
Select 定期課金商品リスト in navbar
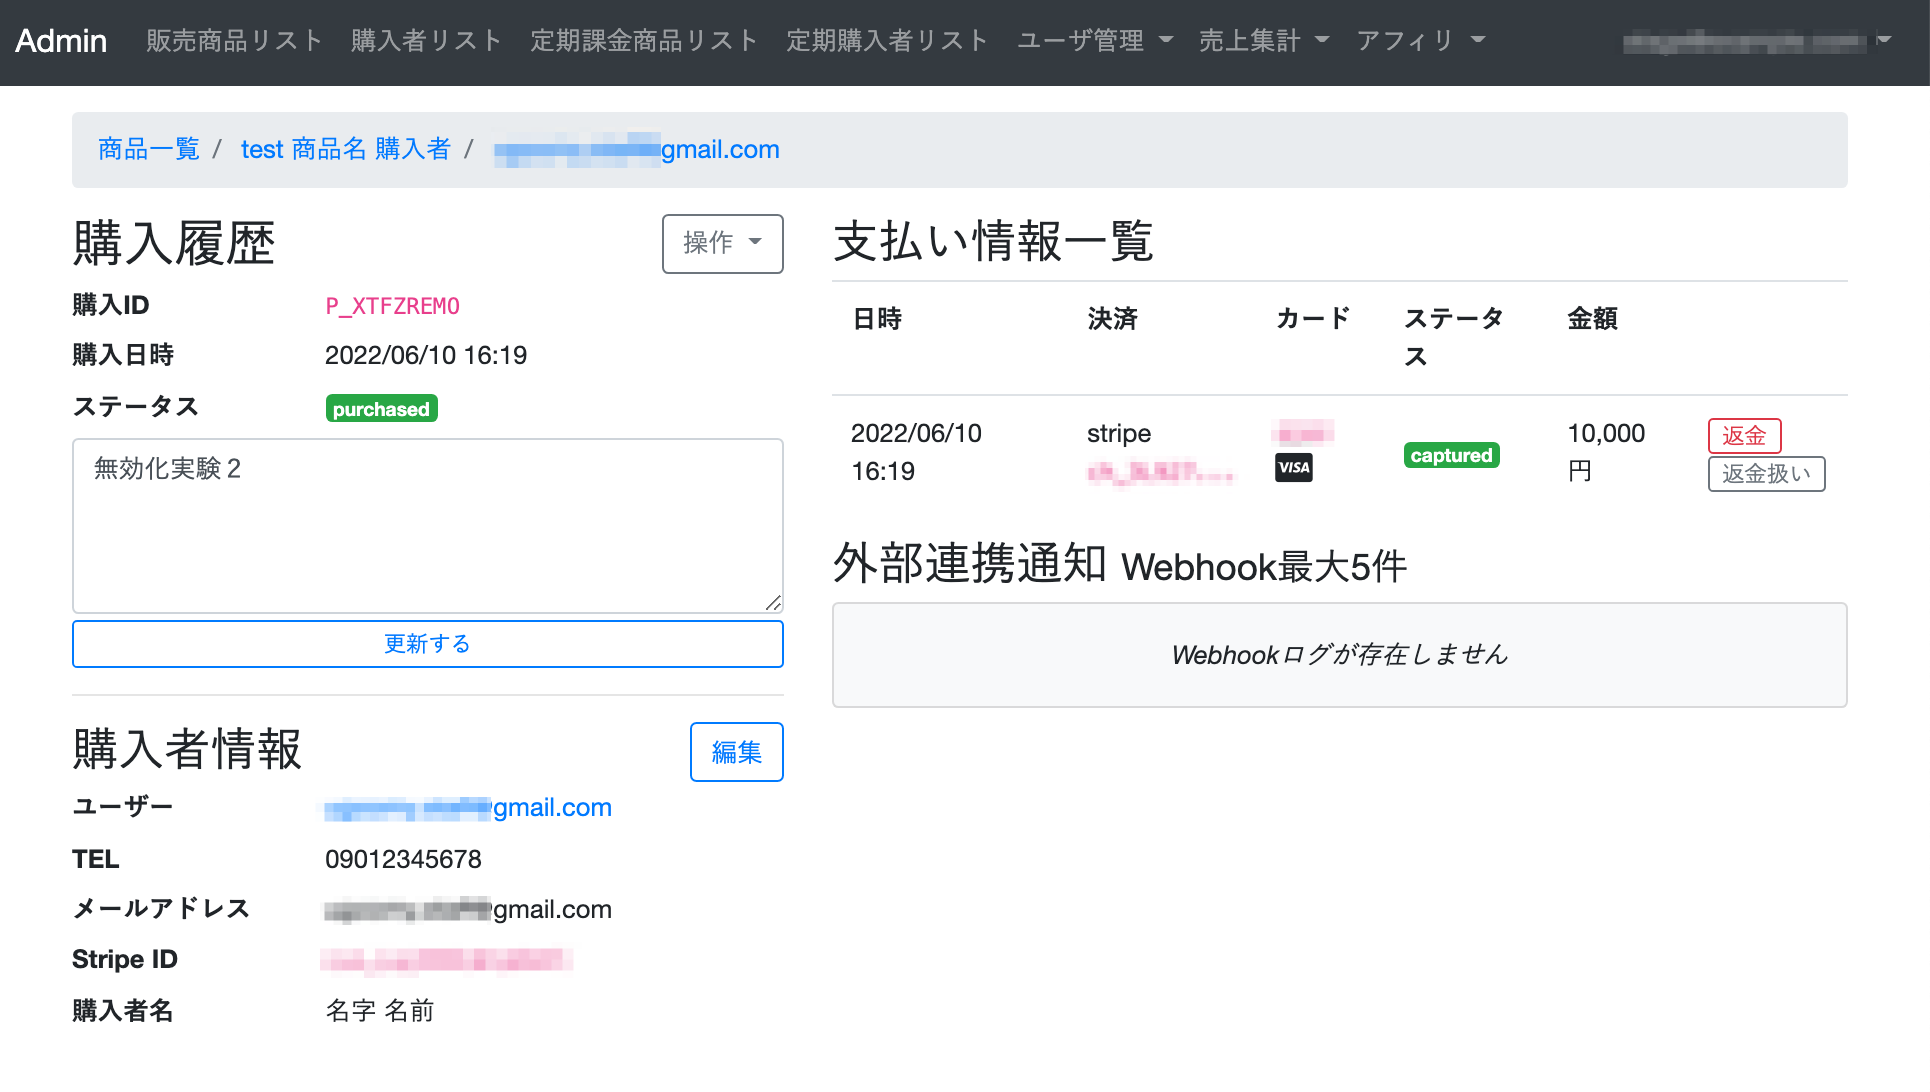point(644,41)
